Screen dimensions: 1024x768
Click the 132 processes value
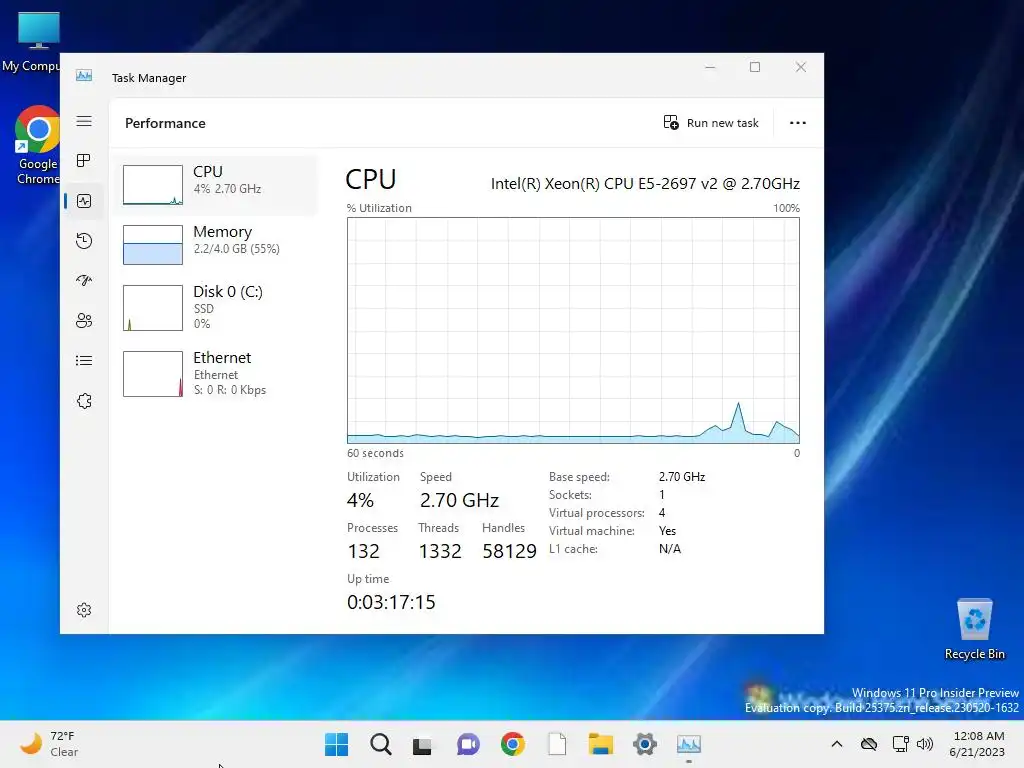(x=363, y=551)
